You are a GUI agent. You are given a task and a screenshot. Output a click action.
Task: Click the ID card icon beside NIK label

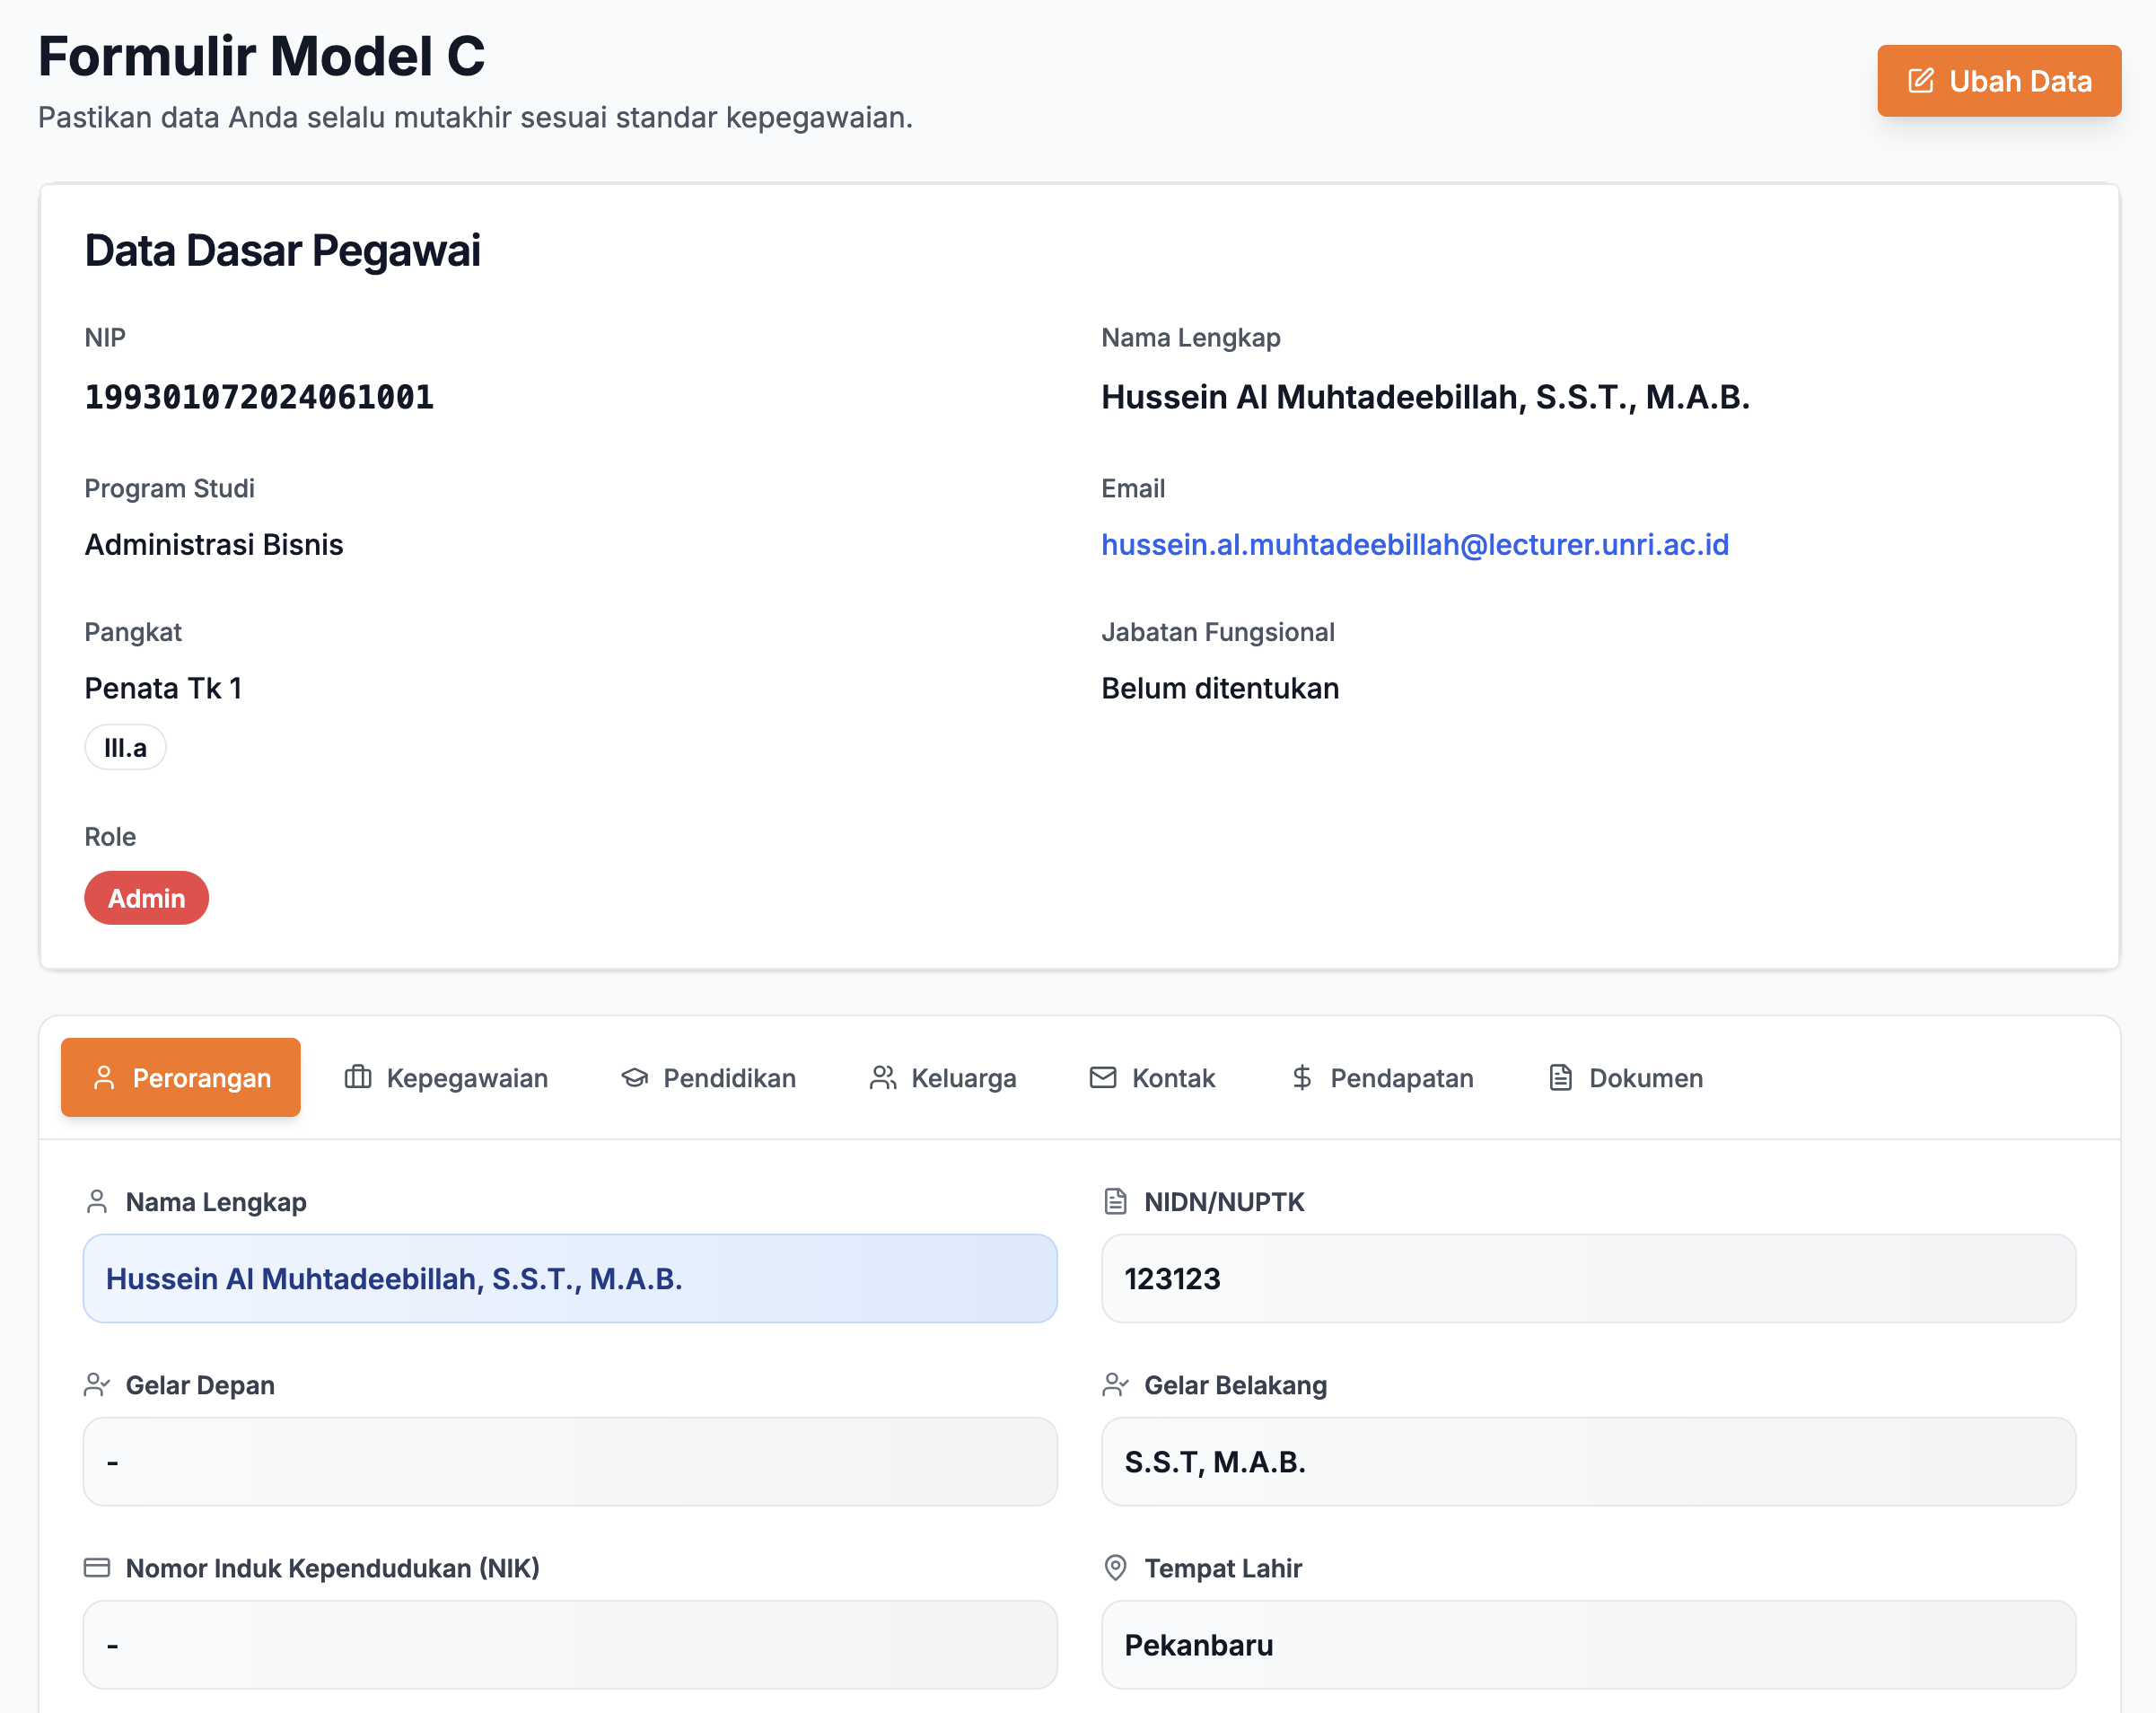coord(97,1568)
